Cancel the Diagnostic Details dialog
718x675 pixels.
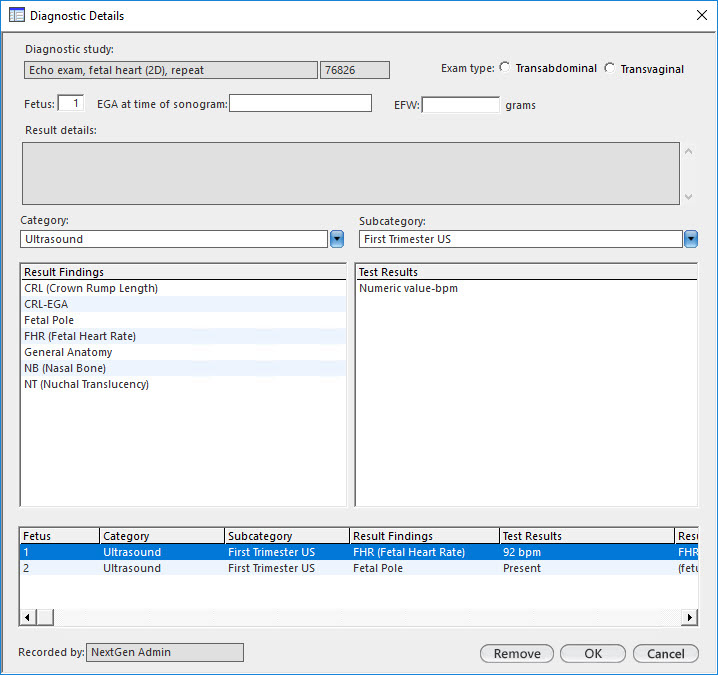pos(666,653)
